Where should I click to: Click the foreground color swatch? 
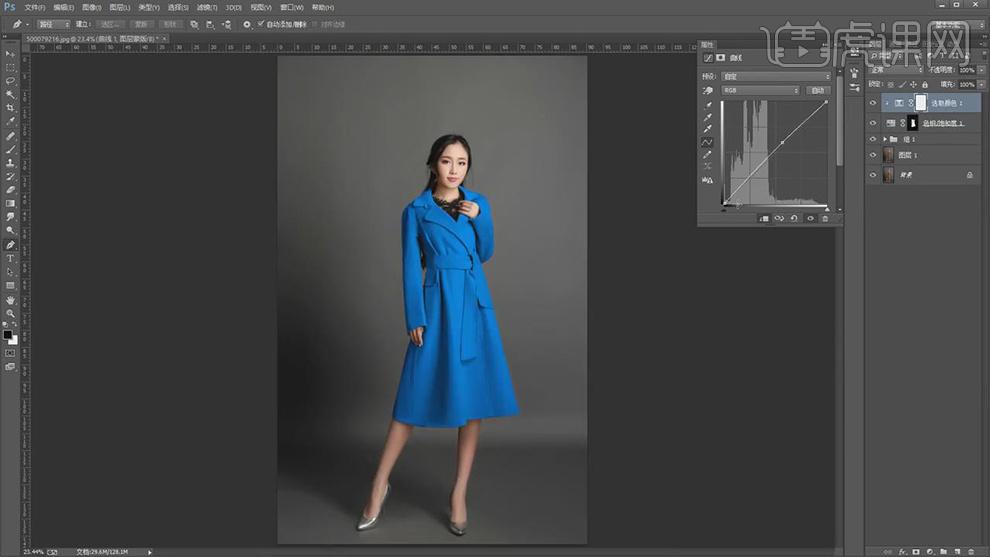point(7,335)
